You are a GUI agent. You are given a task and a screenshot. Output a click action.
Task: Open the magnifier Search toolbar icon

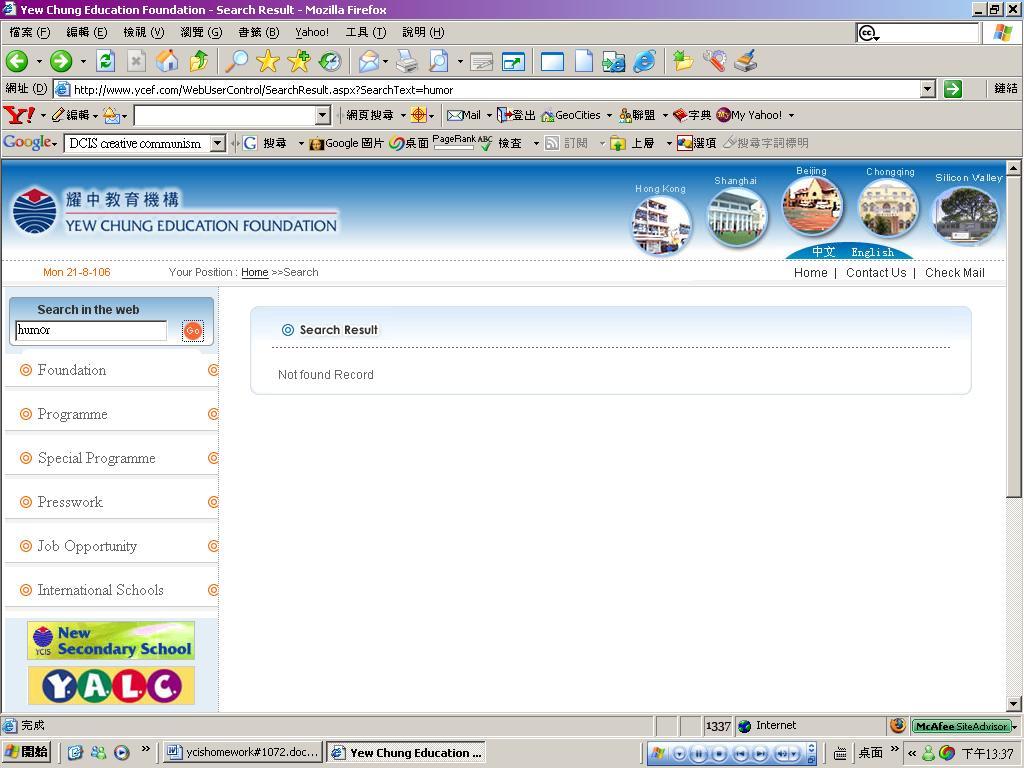pos(236,61)
